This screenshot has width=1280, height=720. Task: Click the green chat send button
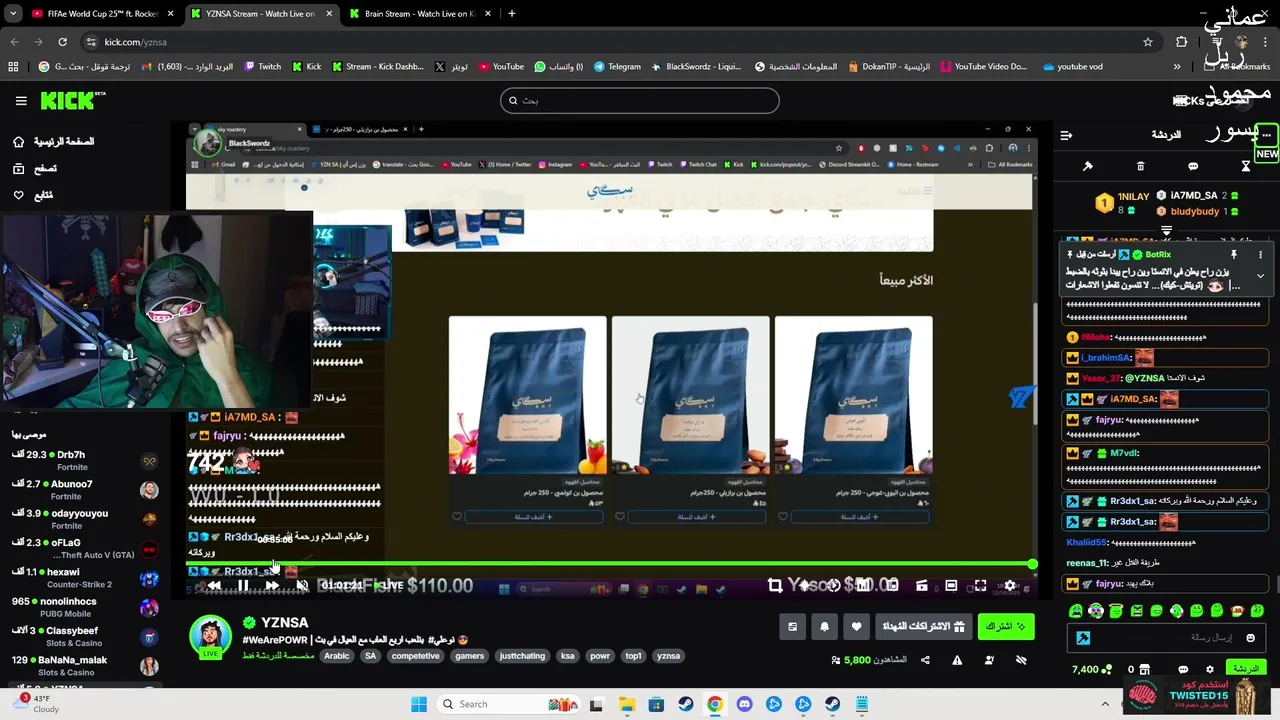[x=1246, y=669]
